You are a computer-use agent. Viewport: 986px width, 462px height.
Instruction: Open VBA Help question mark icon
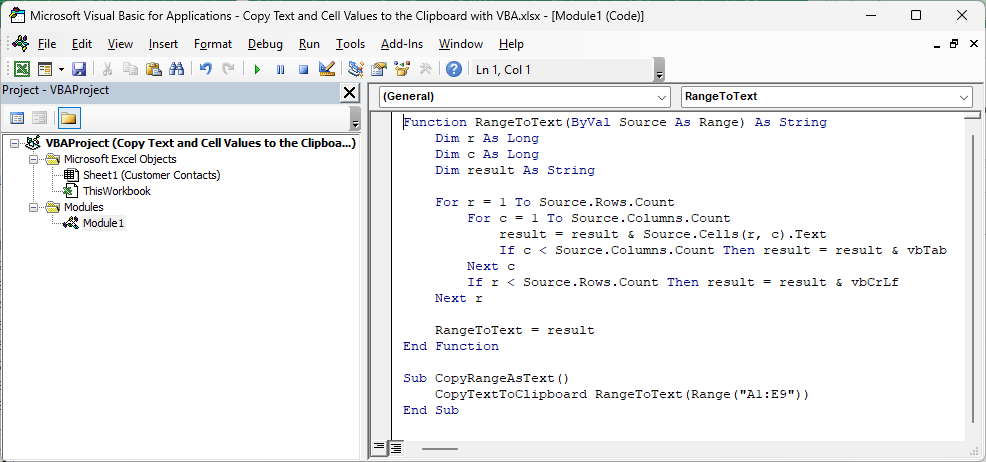pos(454,69)
